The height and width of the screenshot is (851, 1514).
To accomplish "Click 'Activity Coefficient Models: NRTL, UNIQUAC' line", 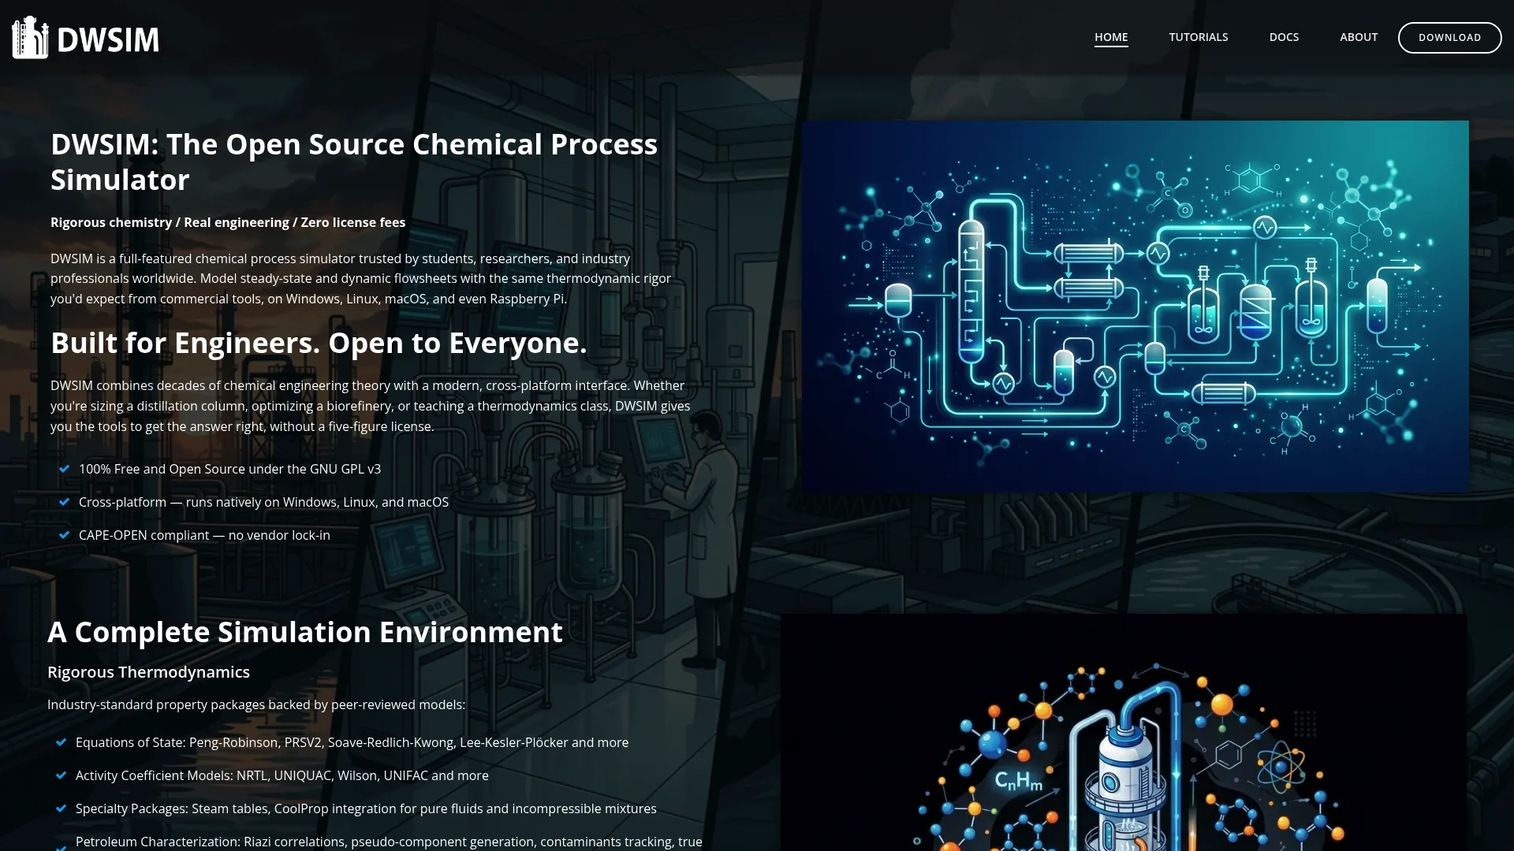I will point(282,775).
